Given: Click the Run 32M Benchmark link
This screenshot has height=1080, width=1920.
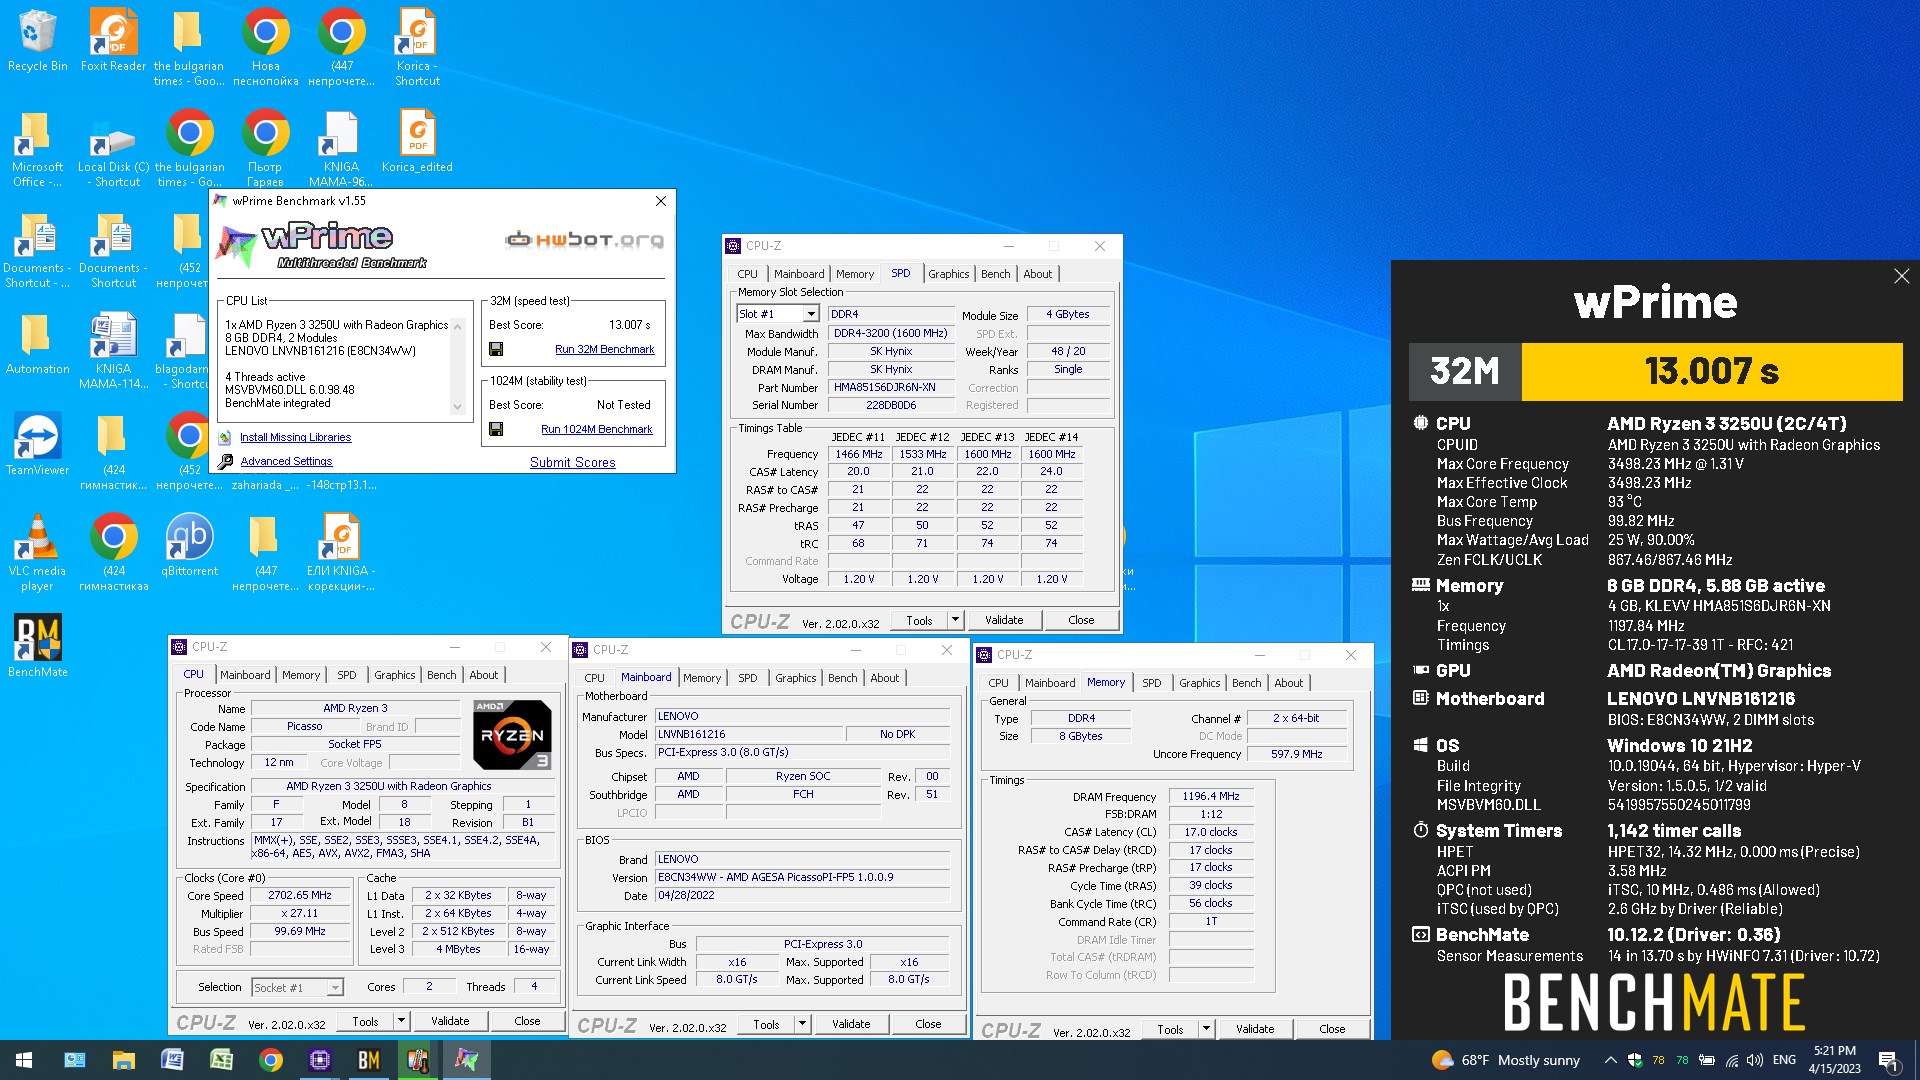Looking at the screenshot, I should coord(604,350).
